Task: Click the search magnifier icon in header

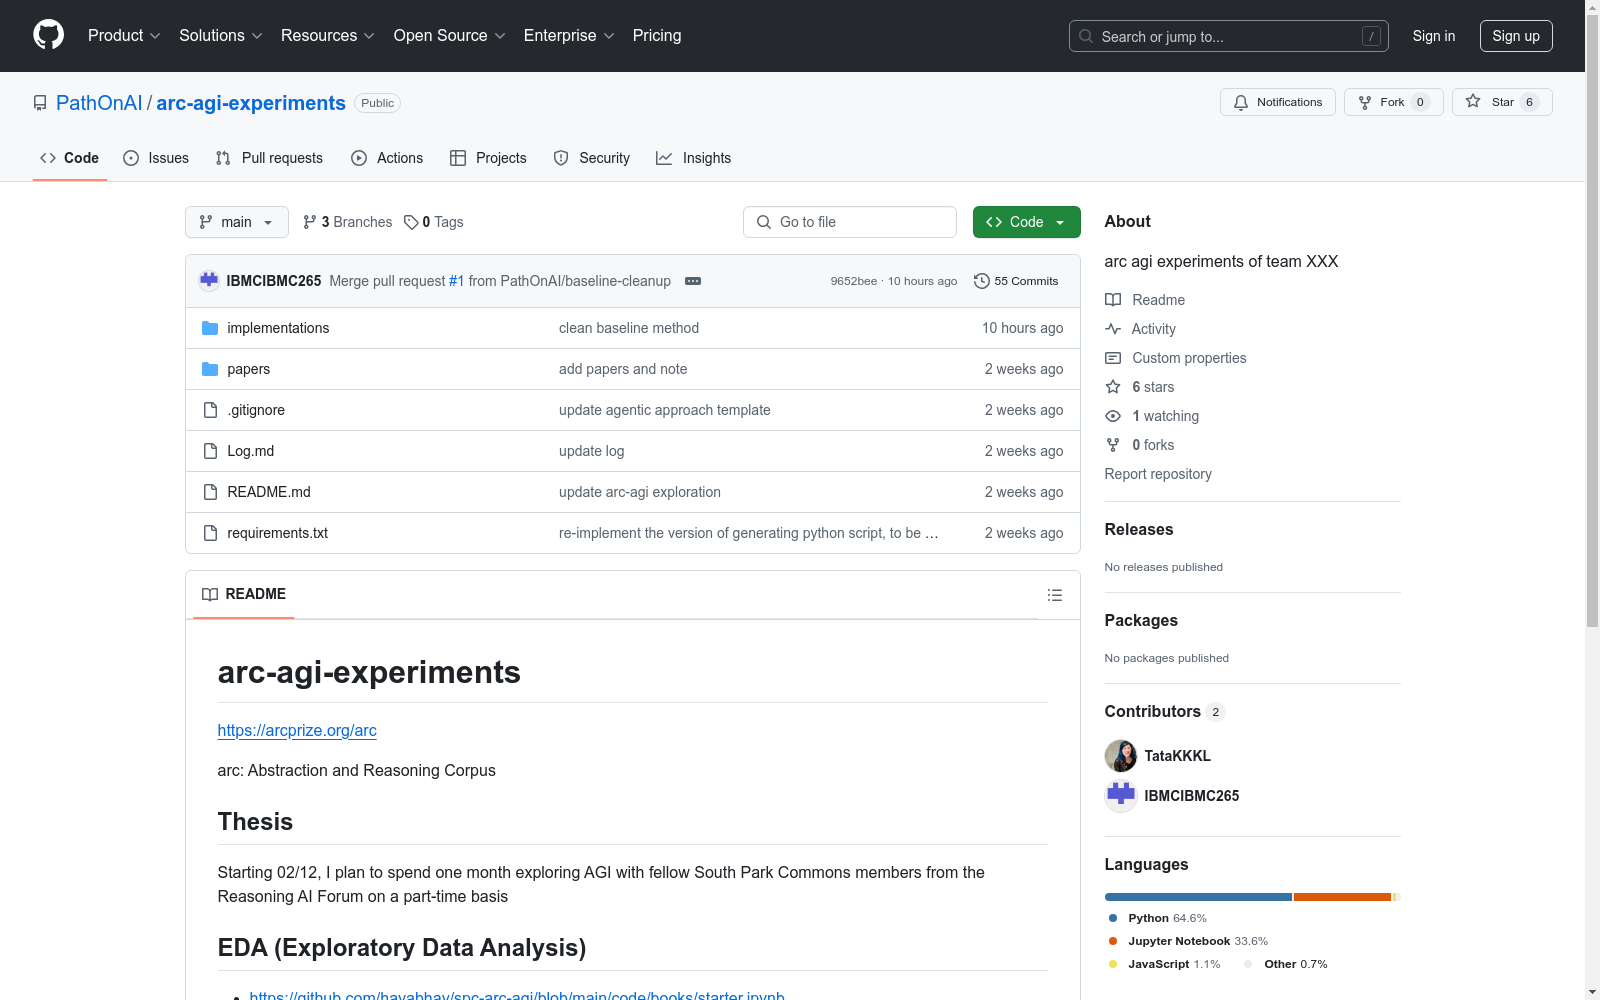Action: pyautogui.click(x=1086, y=36)
